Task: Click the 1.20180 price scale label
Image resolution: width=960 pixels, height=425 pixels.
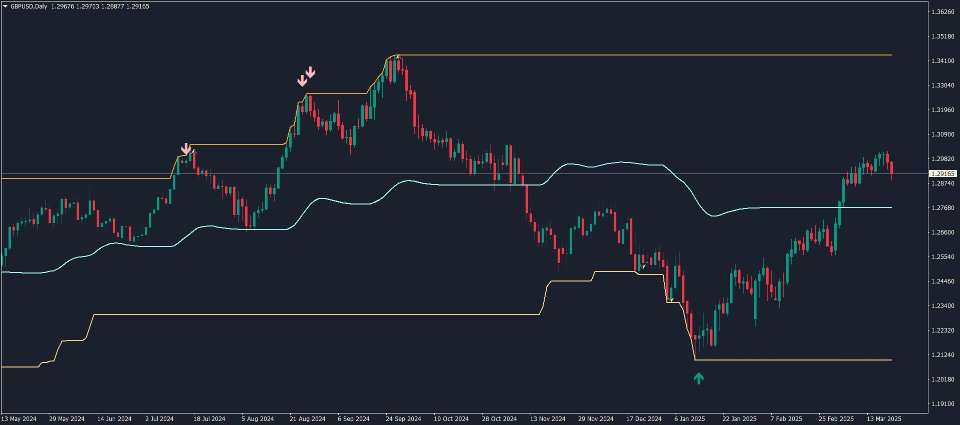Action: (942, 379)
